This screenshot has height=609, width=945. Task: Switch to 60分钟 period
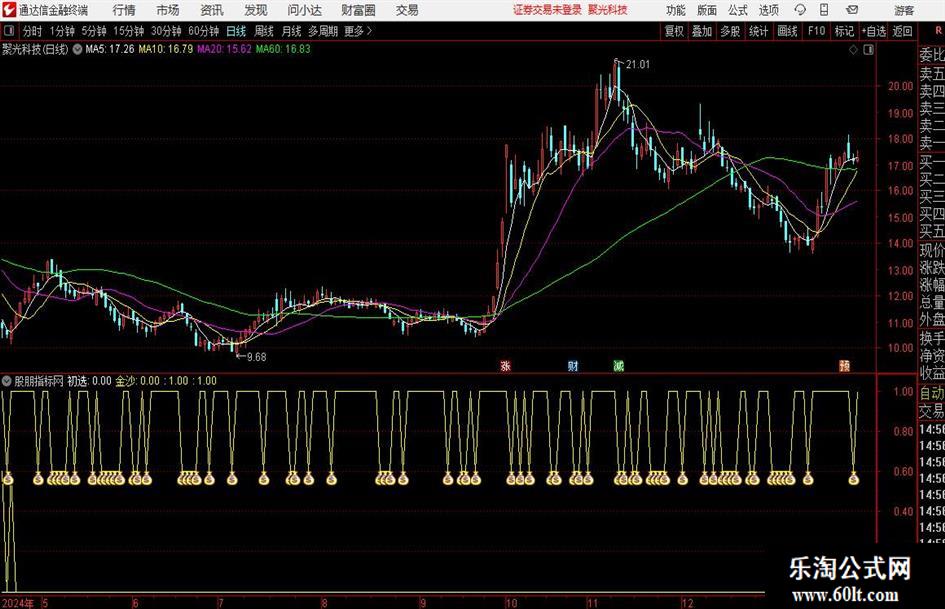204,31
